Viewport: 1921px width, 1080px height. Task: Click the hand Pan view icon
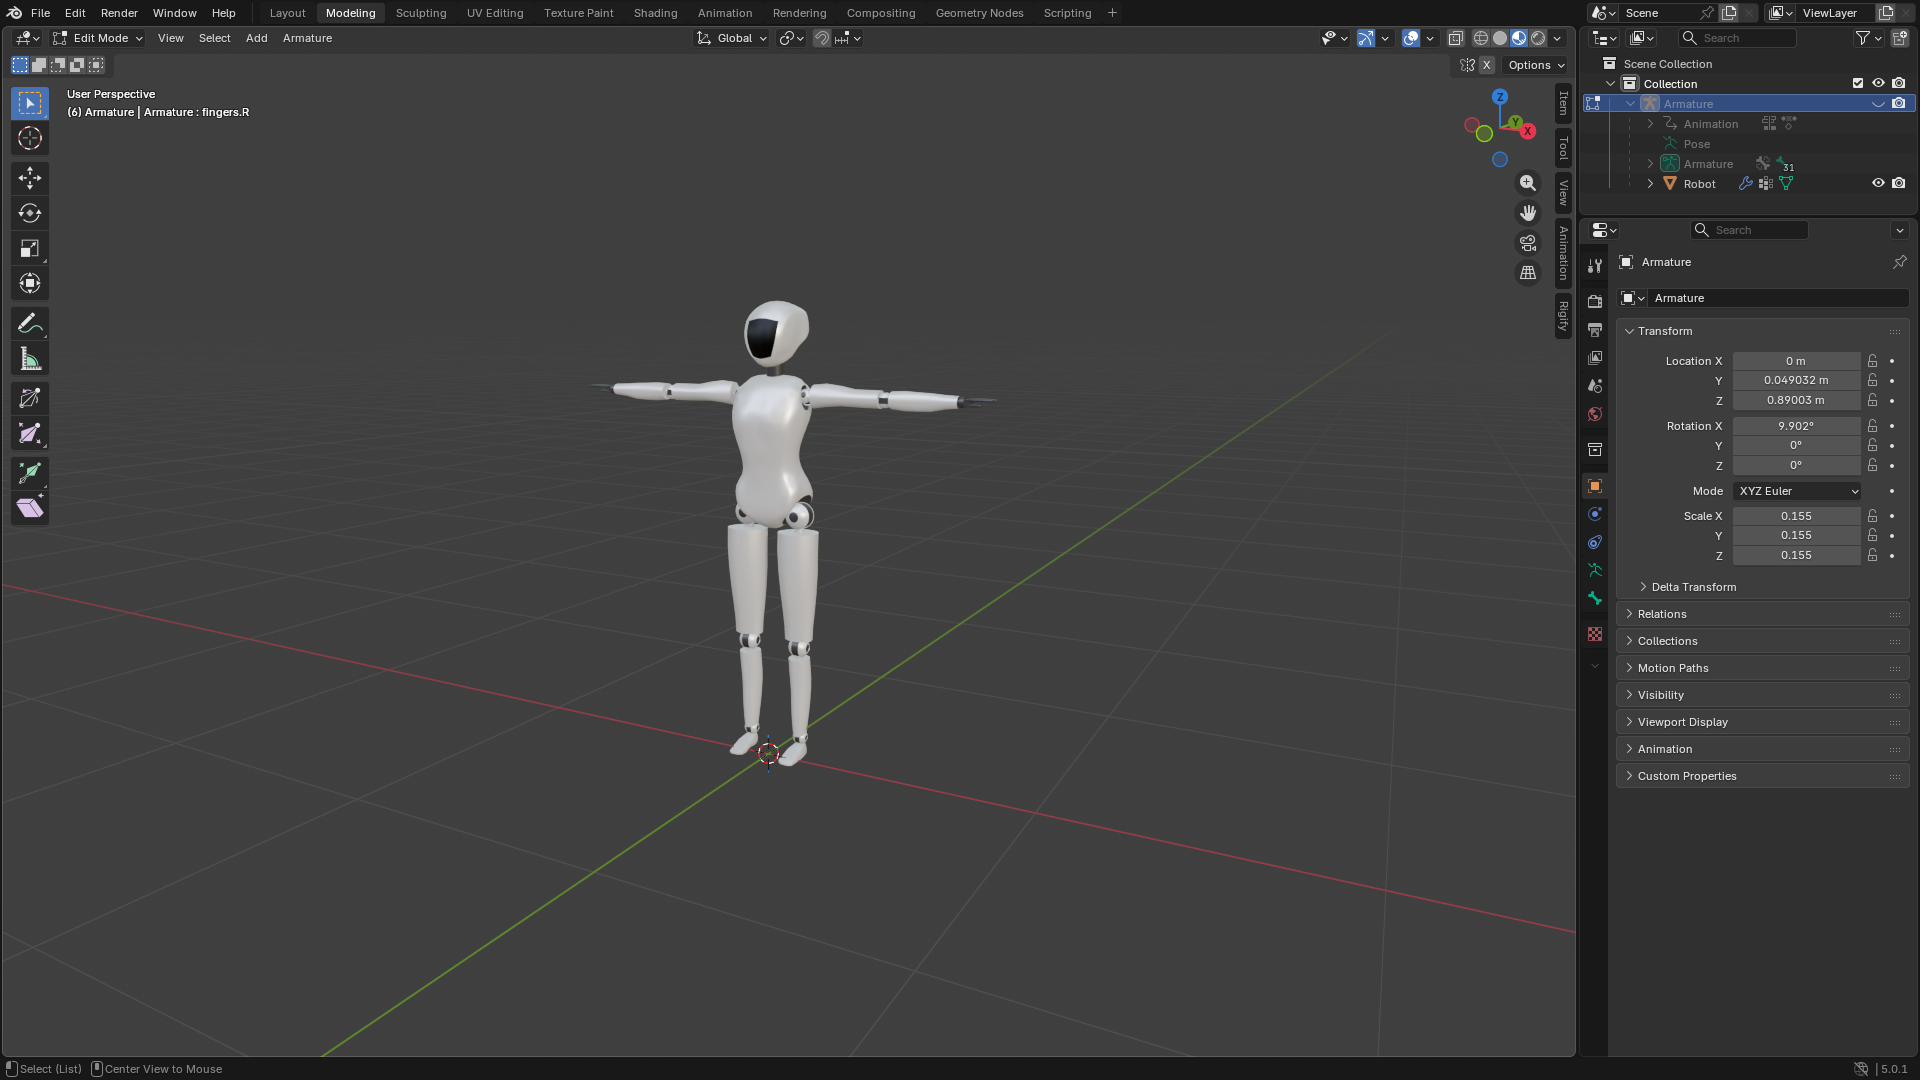(1528, 213)
